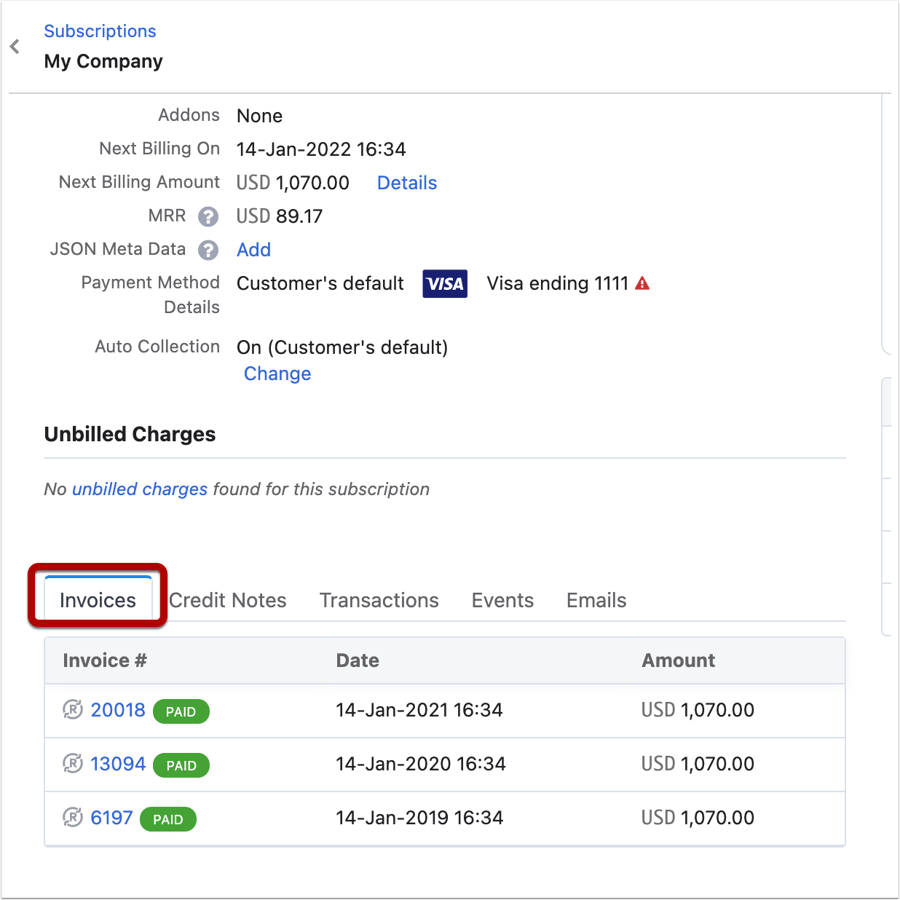The height and width of the screenshot is (900, 900).
Task: Click the JSON Meta Data help icon
Action: (x=208, y=250)
